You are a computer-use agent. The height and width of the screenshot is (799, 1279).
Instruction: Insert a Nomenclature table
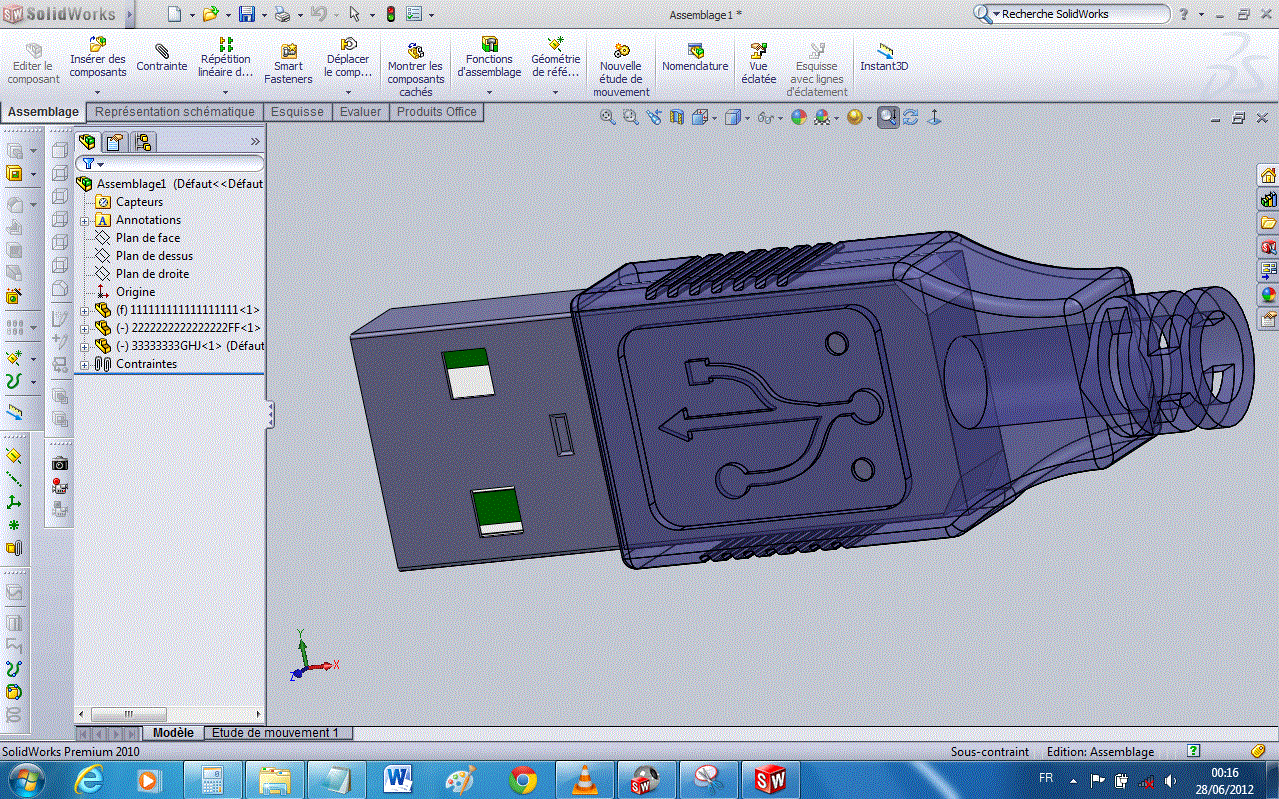(x=695, y=58)
